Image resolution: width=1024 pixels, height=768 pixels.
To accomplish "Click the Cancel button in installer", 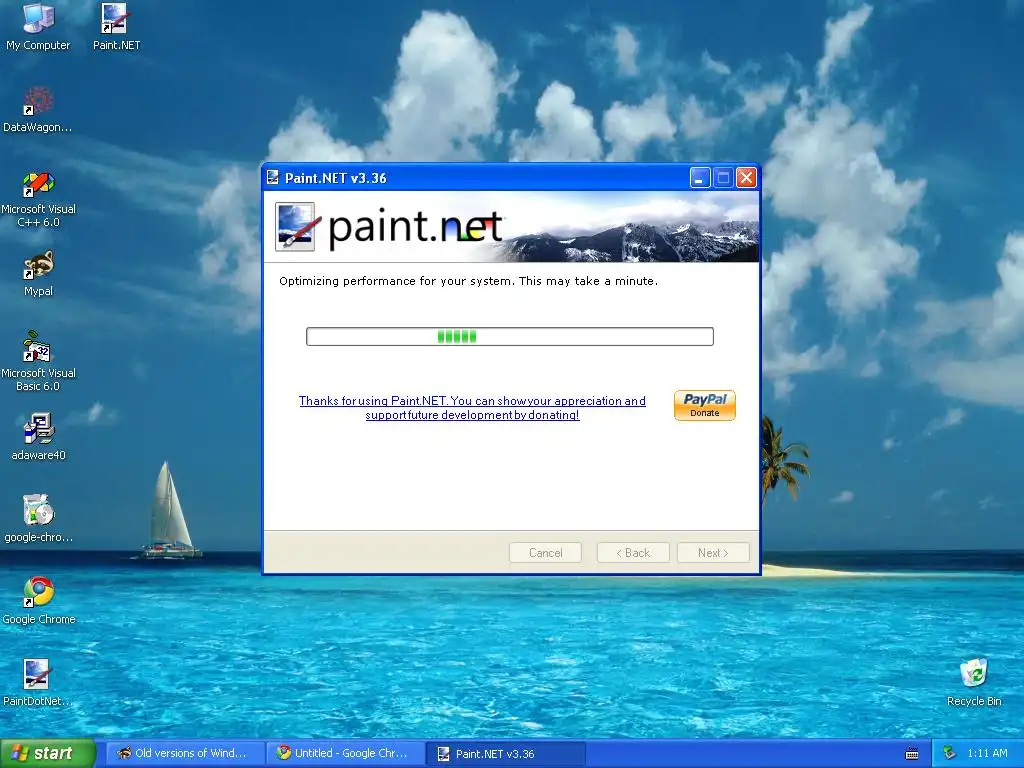I will (x=545, y=552).
